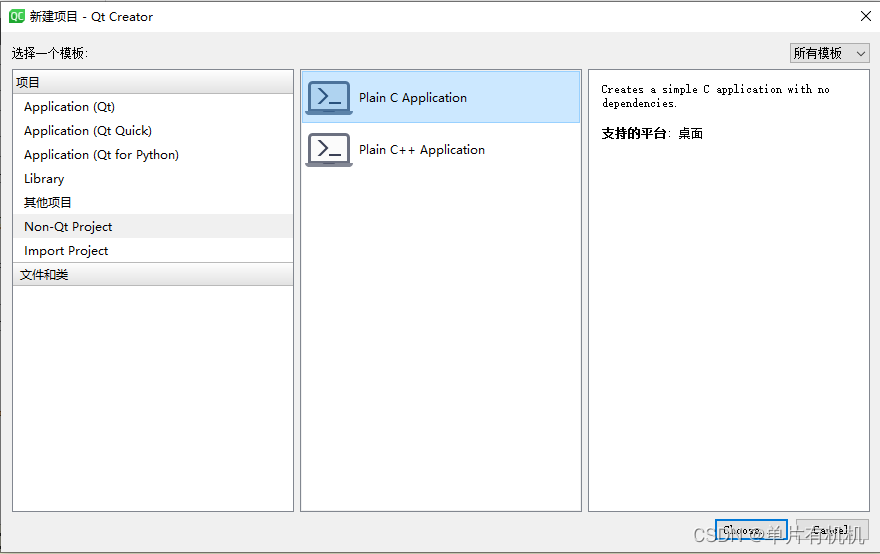Click the 项目 section header
The height and width of the screenshot is (554, 880).
pyautogui.click(x=153, y=82)
